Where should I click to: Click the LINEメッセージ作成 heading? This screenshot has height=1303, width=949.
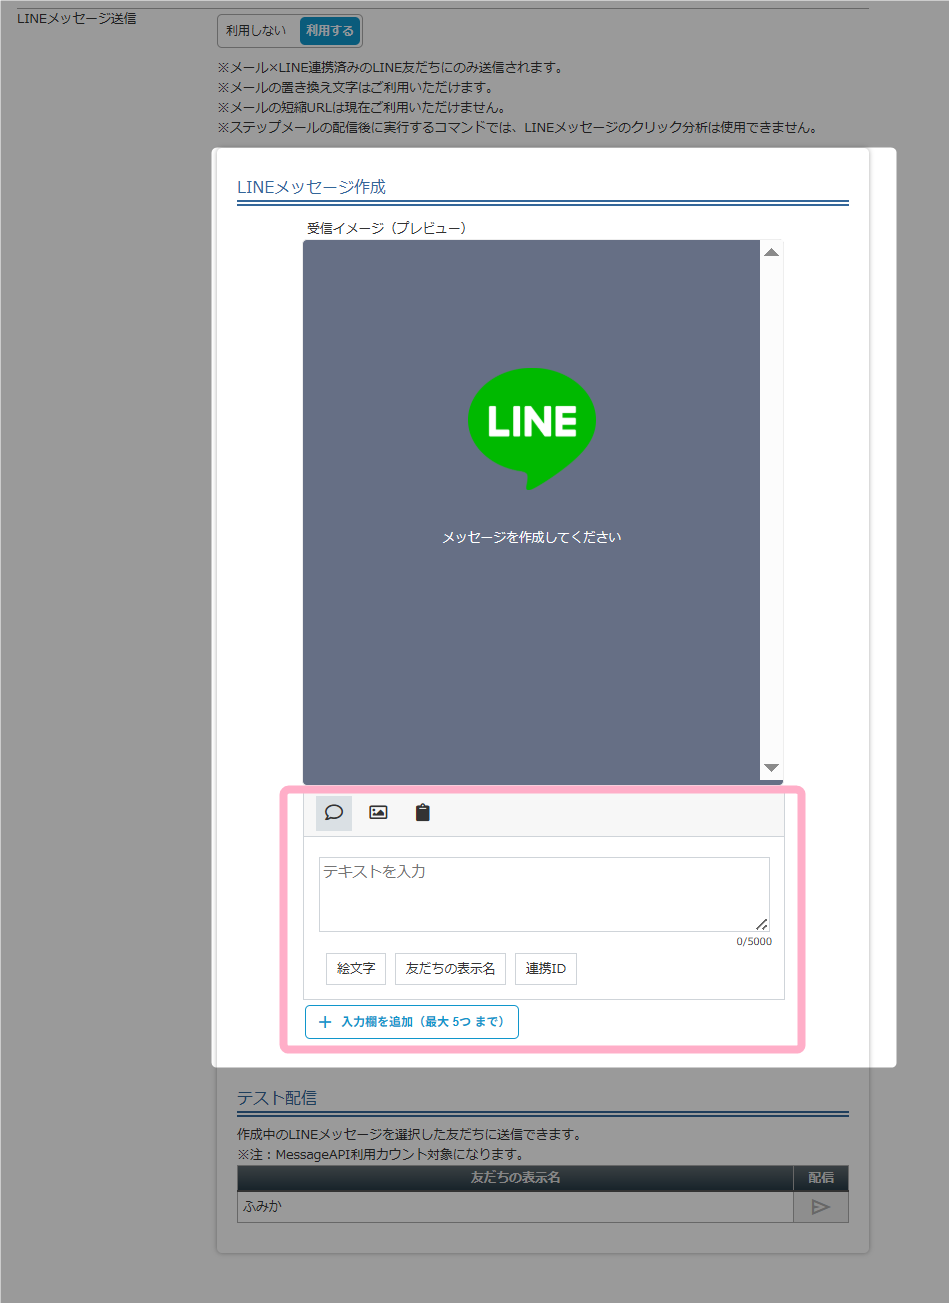click(x=311, y=187)
